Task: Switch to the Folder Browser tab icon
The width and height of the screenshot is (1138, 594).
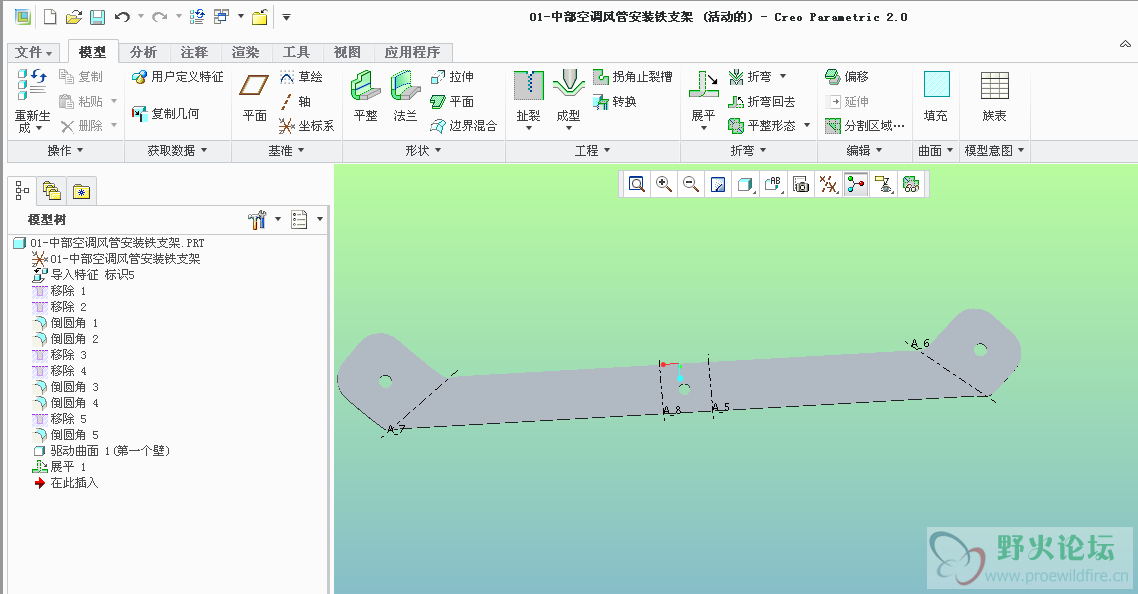Action: coord(52,192)
